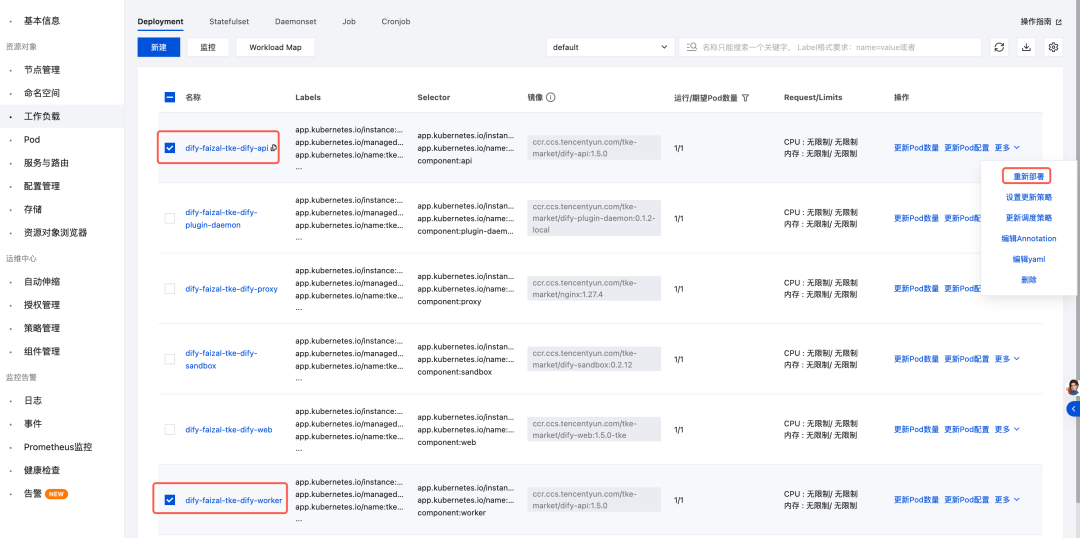Viewport: 1080px width, 538px height.
Task: Open the default namespace dropdown
Action: click(x=610, y=47)
